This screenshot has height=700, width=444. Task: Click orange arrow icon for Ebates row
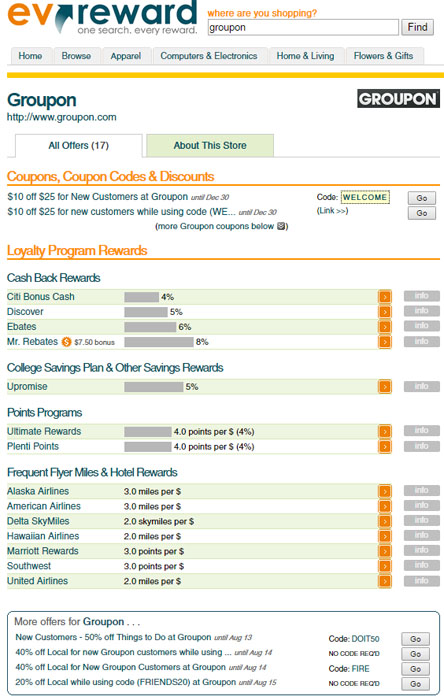click(x=385, y=326)
